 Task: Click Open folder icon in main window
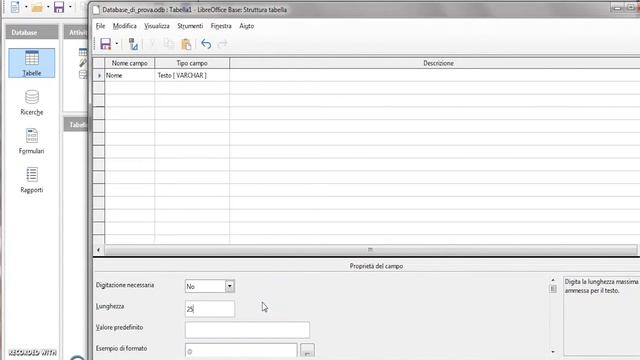(37, 7)
